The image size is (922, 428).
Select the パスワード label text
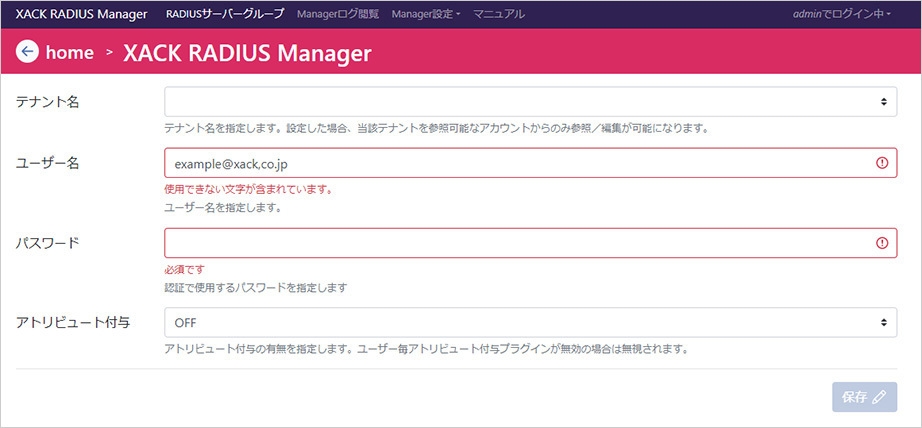click(48, 243)
